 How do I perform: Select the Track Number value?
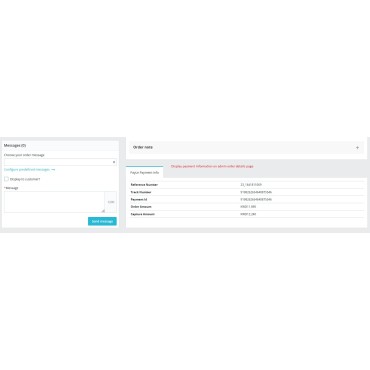(256, 192)
